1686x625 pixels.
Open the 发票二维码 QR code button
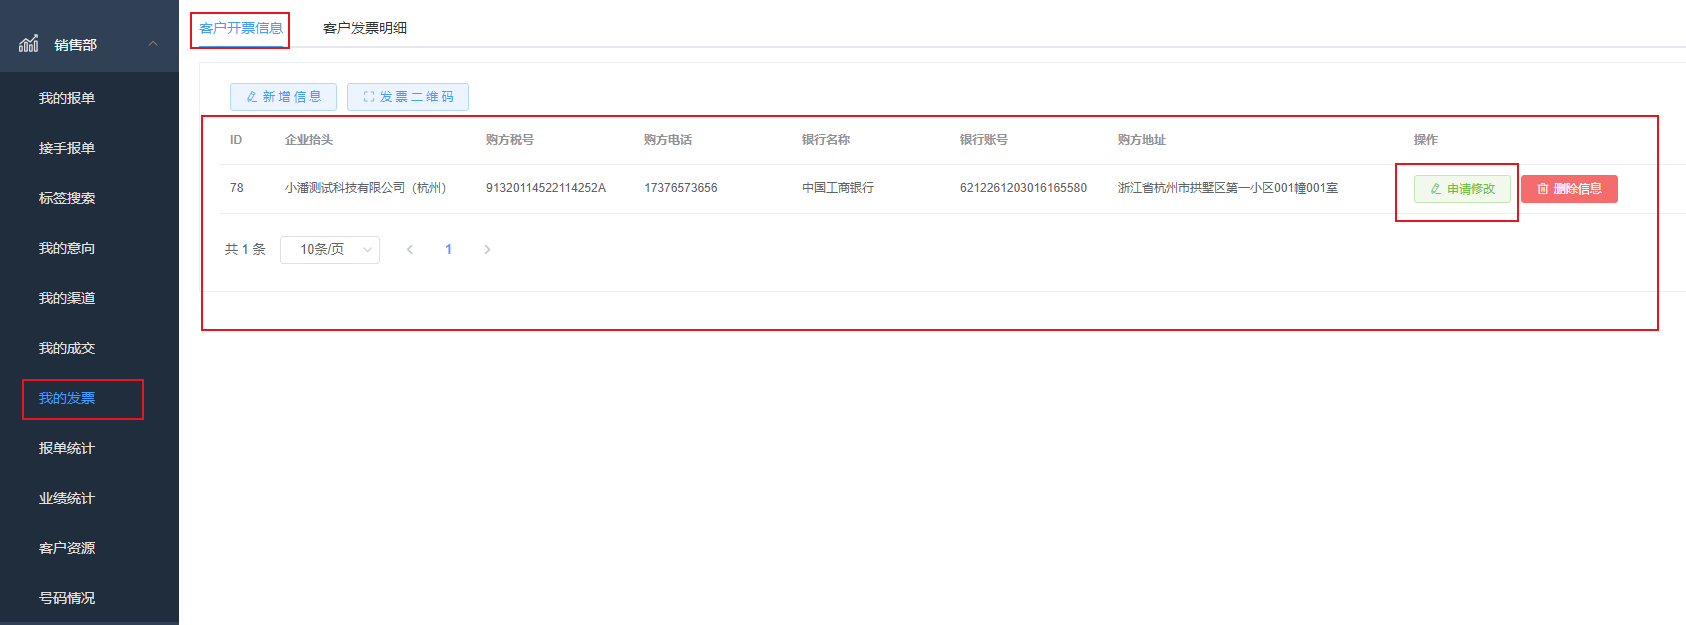[408, 97]
